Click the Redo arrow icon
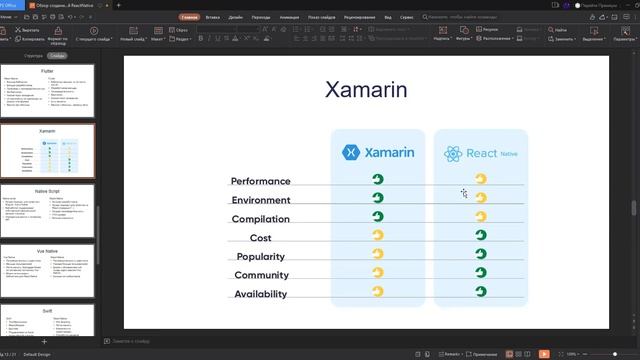 (82, 17)
